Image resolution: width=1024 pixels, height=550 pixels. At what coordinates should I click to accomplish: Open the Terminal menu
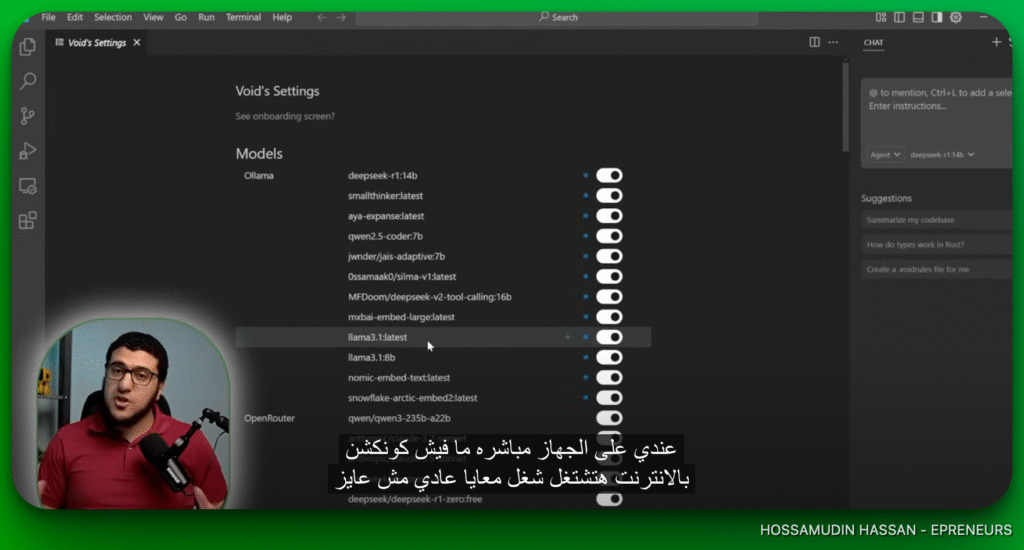click(x=244, y=18)
